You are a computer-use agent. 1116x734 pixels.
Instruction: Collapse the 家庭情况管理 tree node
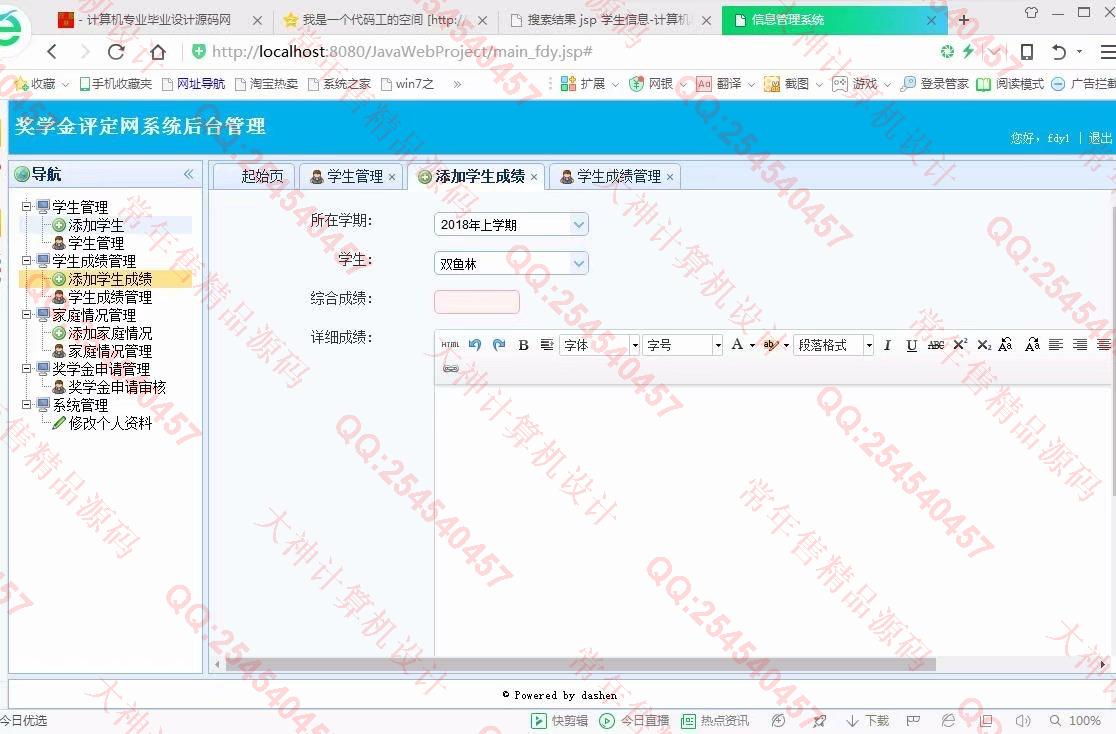26,315
